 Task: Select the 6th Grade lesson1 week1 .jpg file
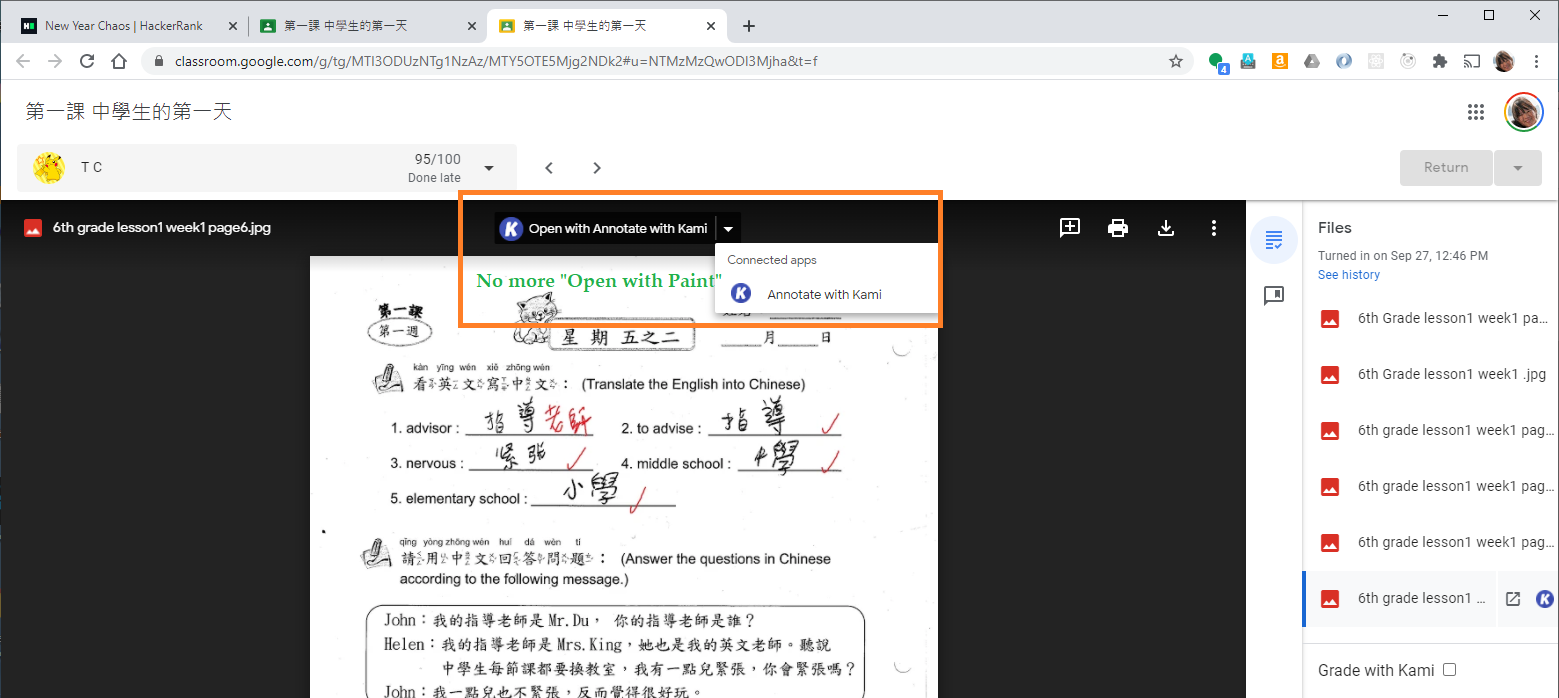(1430, 375)
